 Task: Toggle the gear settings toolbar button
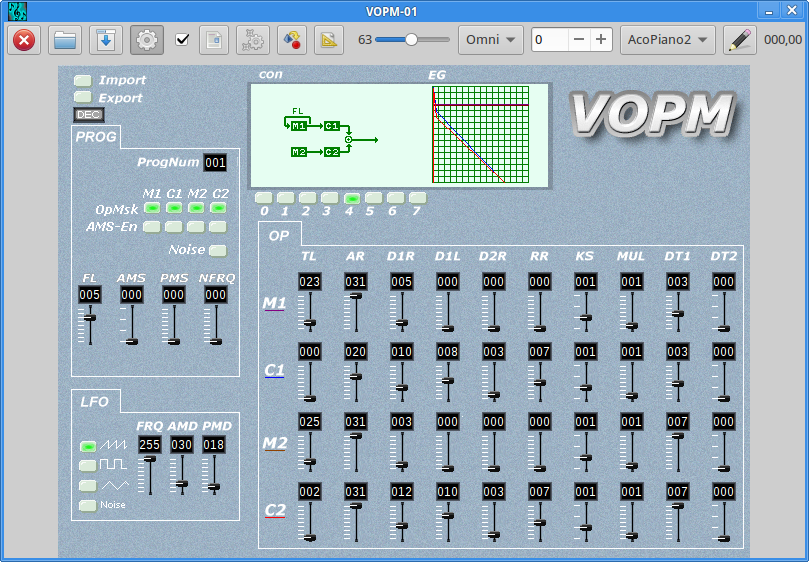tap(147, 40)
